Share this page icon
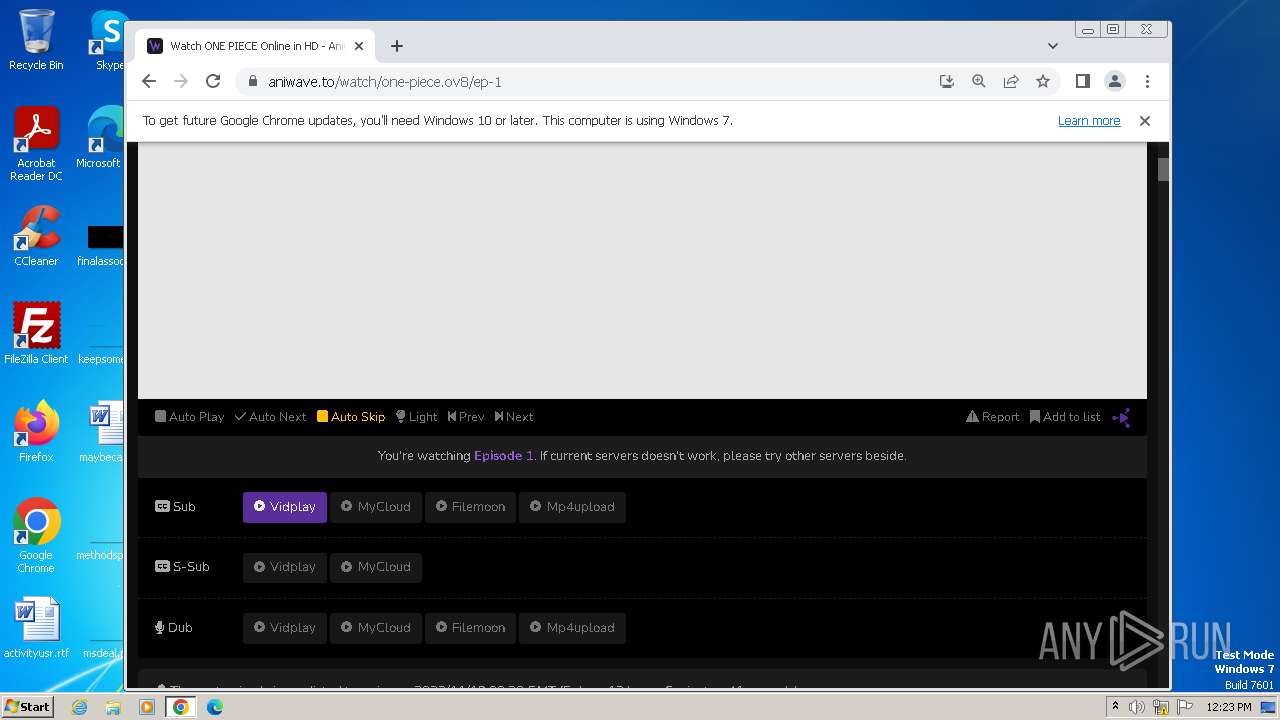This screenshot has height=720, width=1280. [1011, 82]
